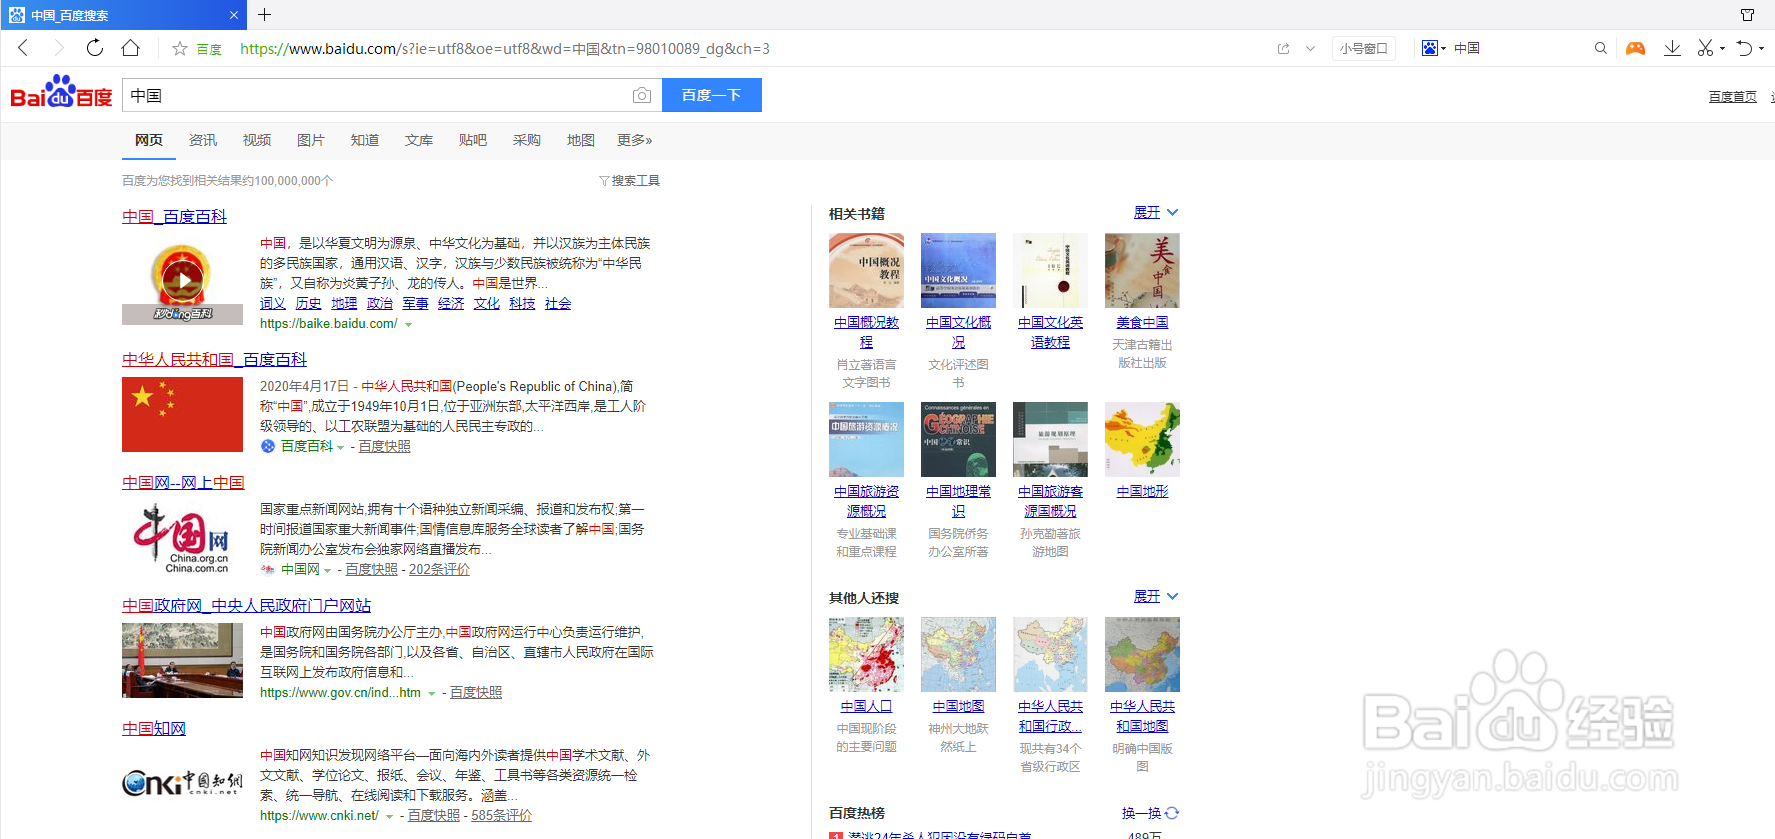Viewport: 1775px width, 839px height.
Task: Expand the arrow beside www.cnki.net URL
Action: tap(389, 817)
